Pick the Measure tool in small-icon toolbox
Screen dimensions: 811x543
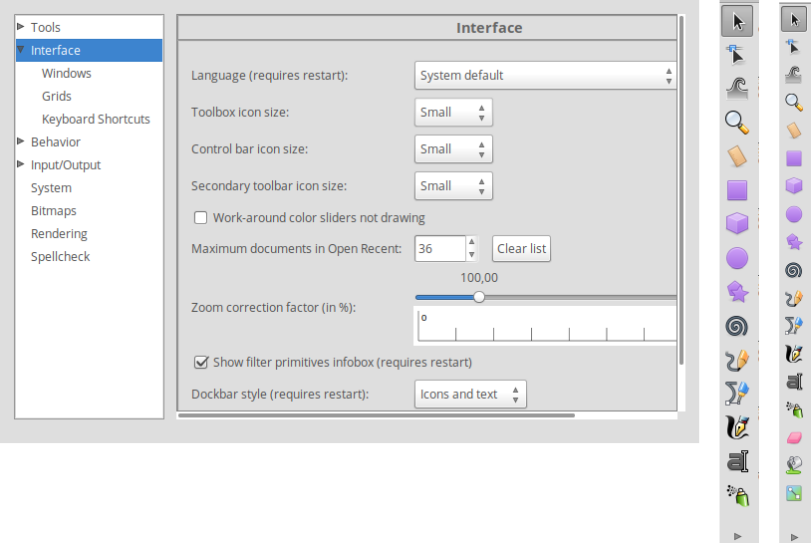pos(794,130)
